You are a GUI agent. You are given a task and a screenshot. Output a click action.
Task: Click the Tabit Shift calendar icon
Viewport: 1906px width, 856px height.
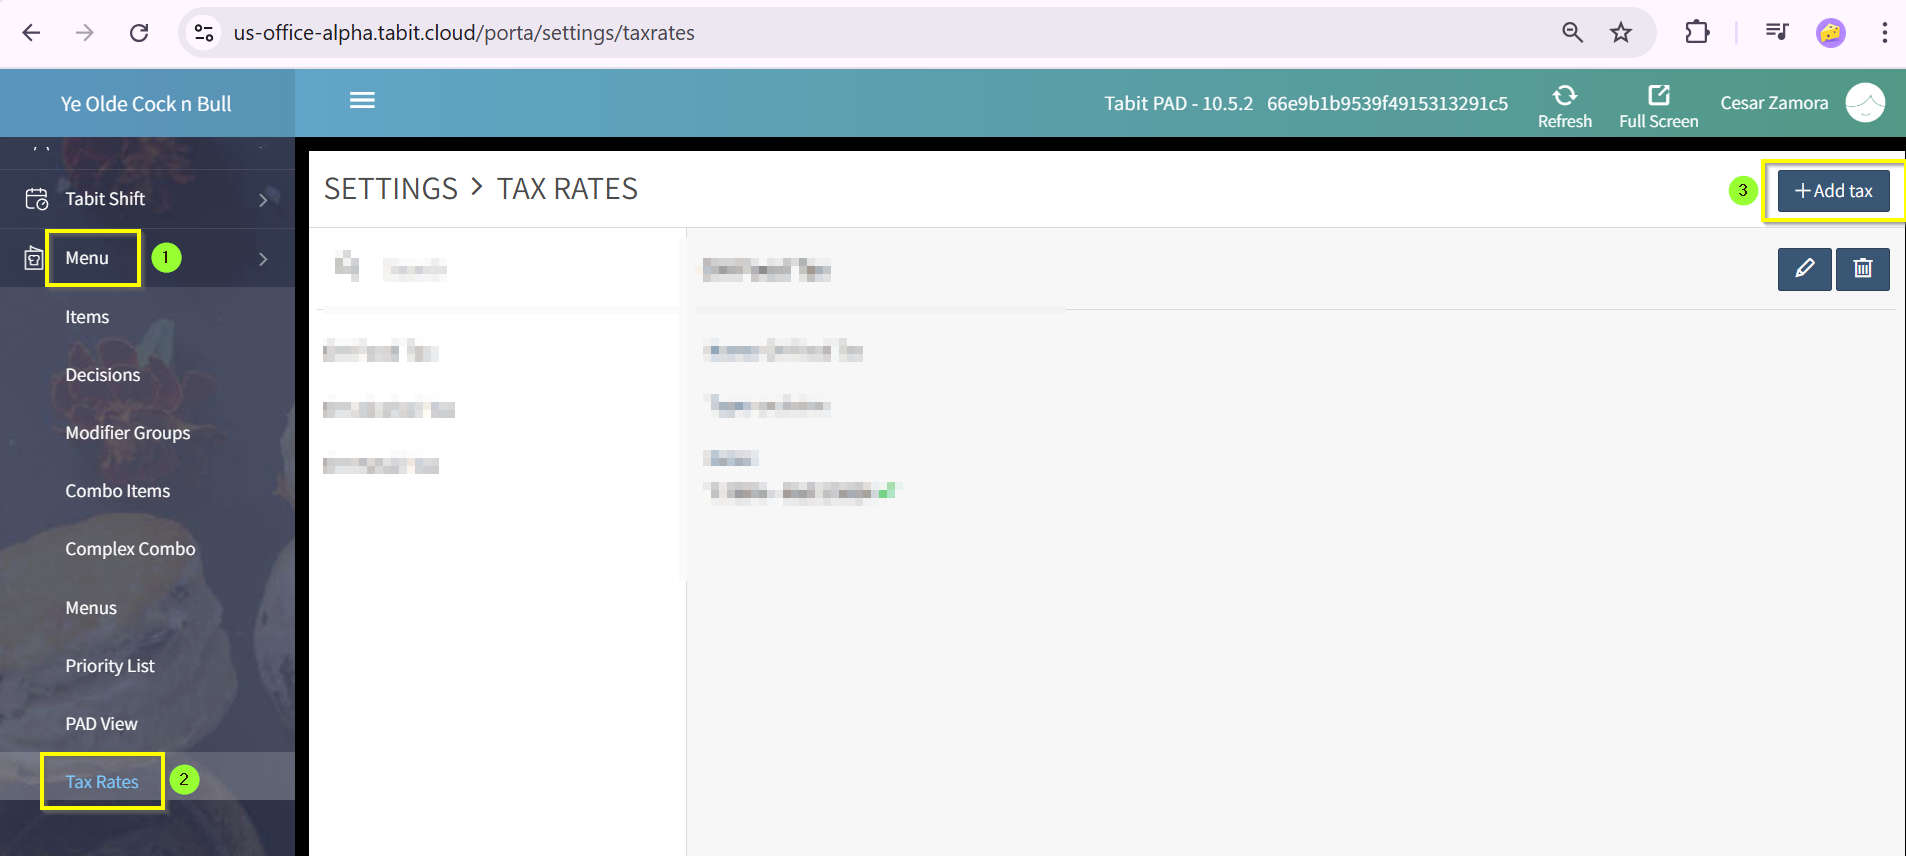(x=36, y=199)
